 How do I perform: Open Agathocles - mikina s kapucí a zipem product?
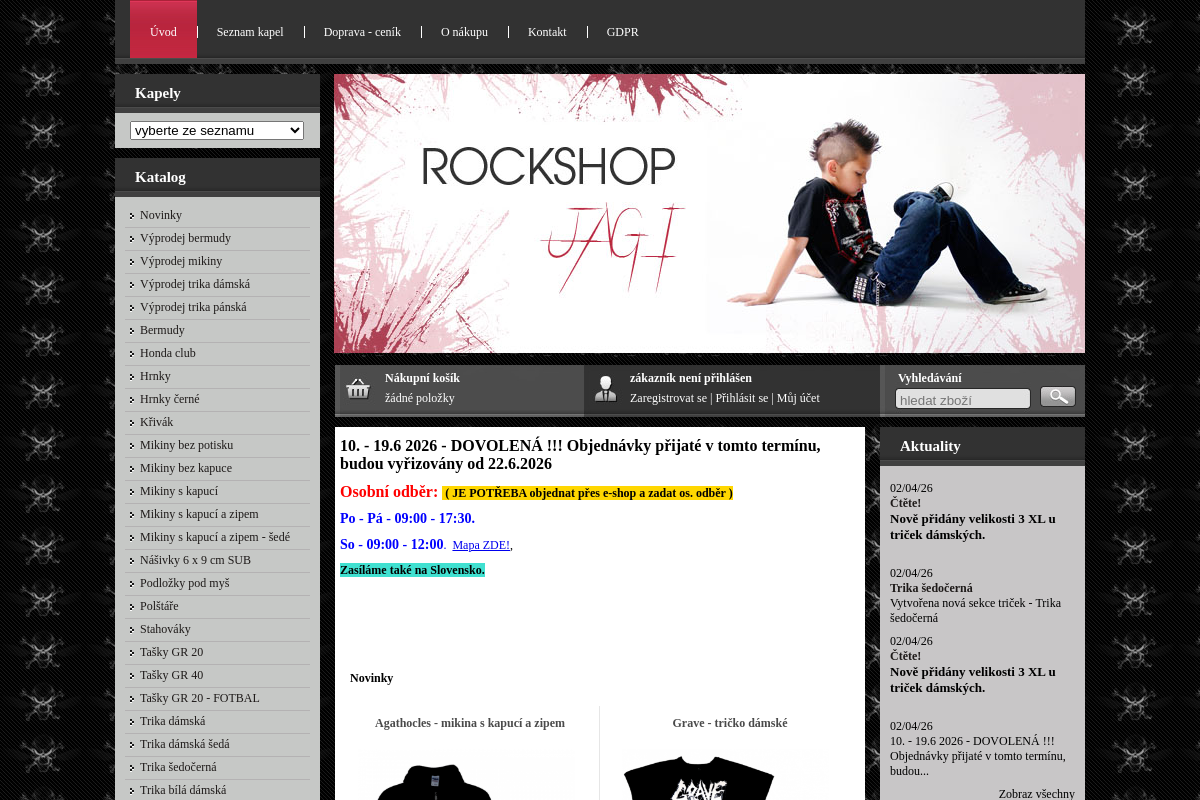[x=470, y=723]
